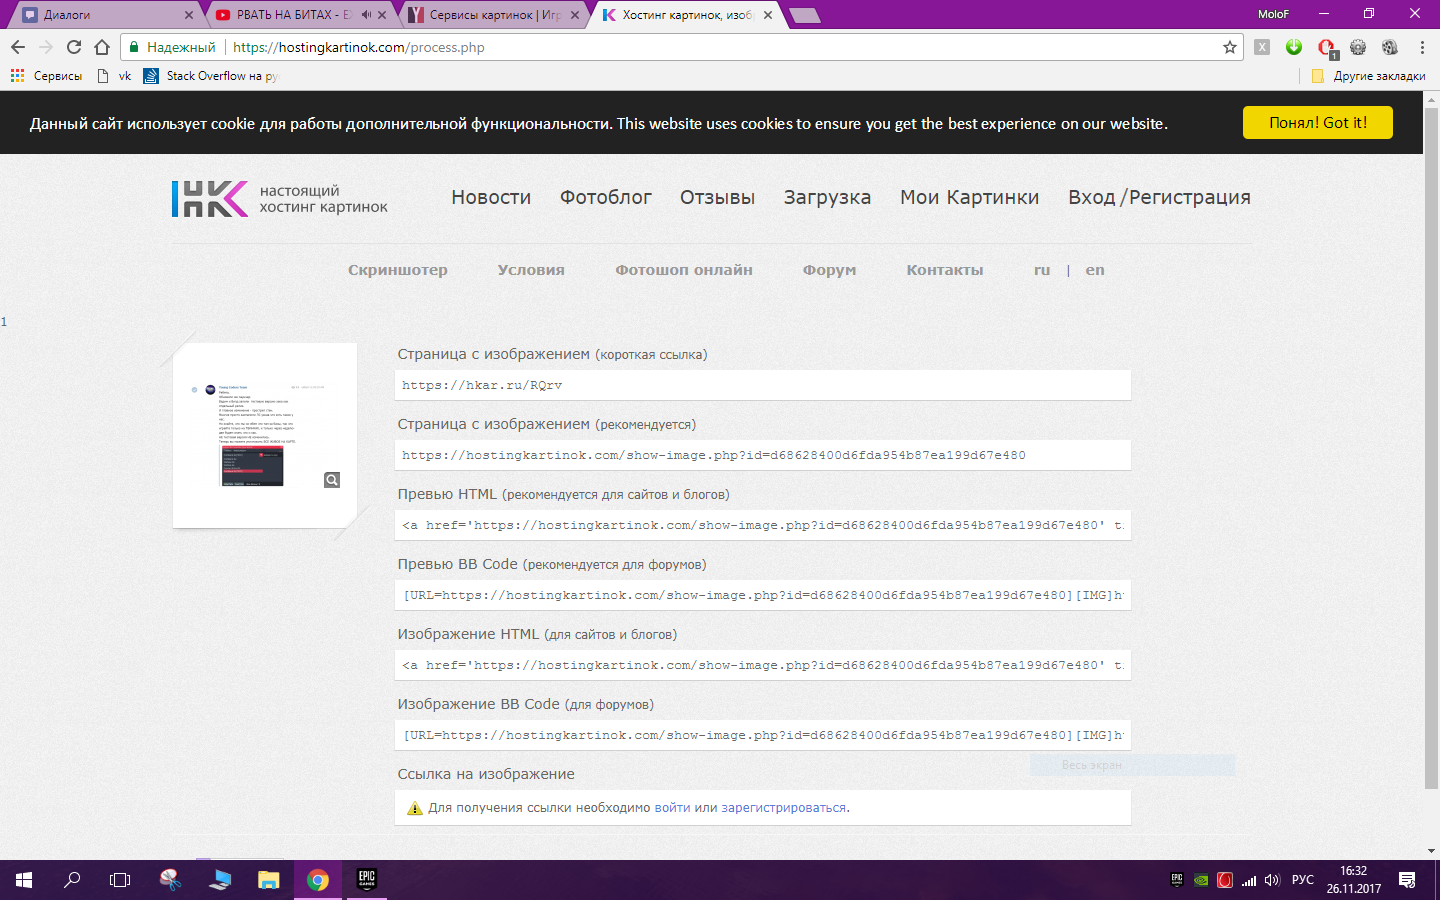Viewport: 1440px width, 900px height.
Task: Open the film reel video downloader extension
Action: [x=1390, y=46]
